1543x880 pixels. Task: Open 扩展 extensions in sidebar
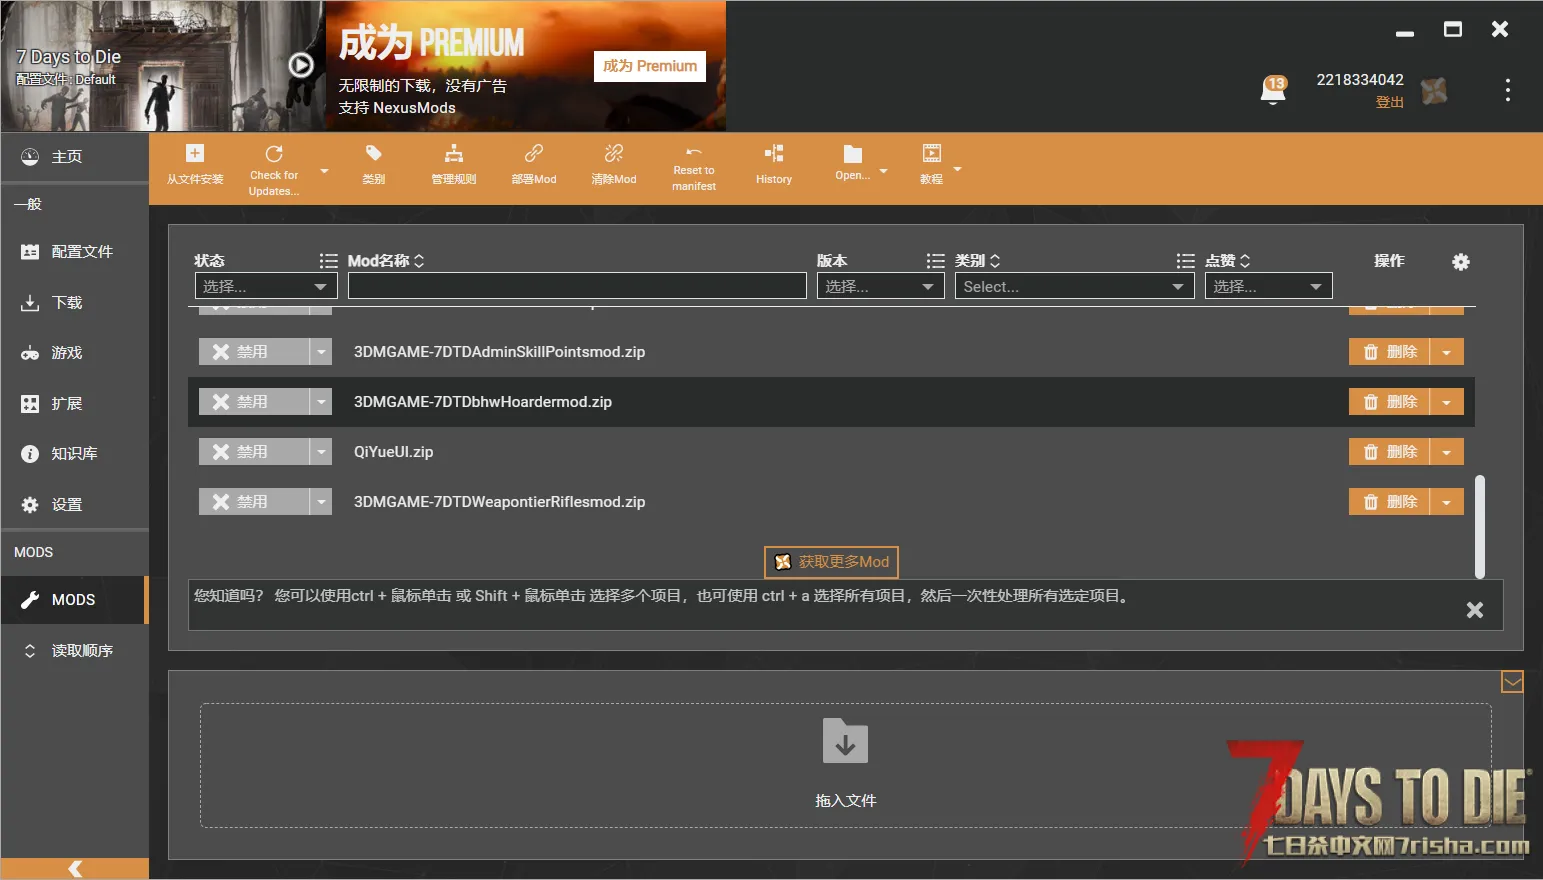coord(75,404)
